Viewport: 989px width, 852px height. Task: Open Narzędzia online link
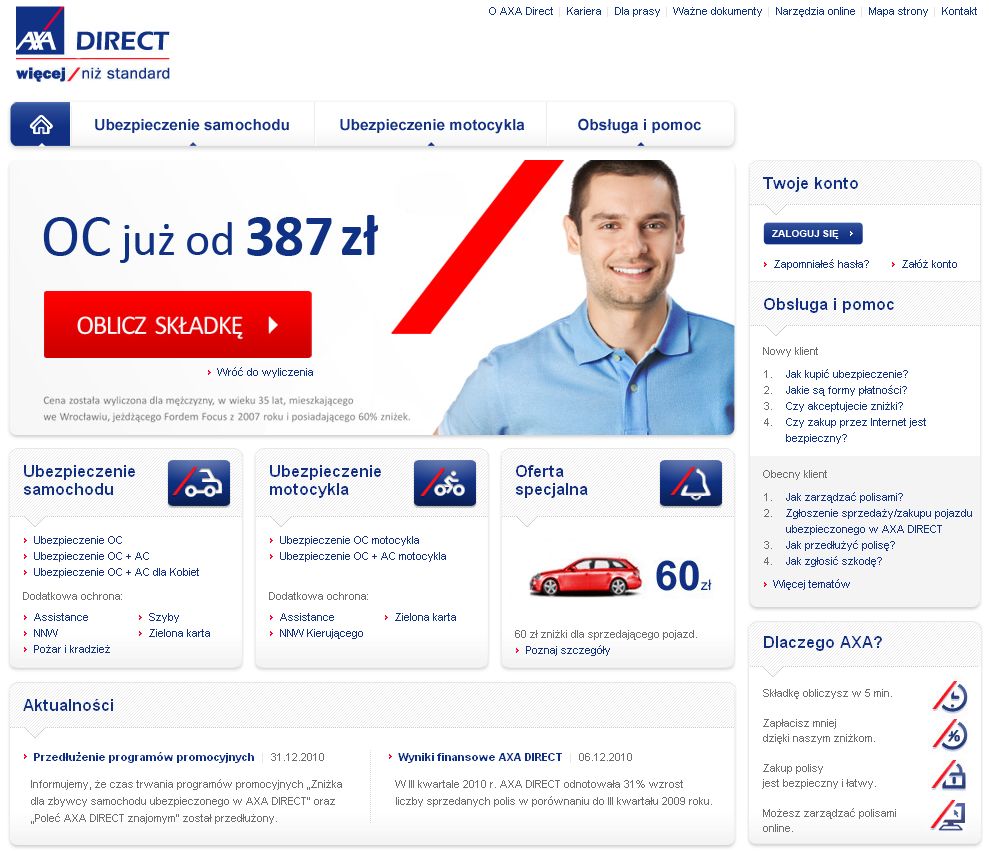[815, 11]
